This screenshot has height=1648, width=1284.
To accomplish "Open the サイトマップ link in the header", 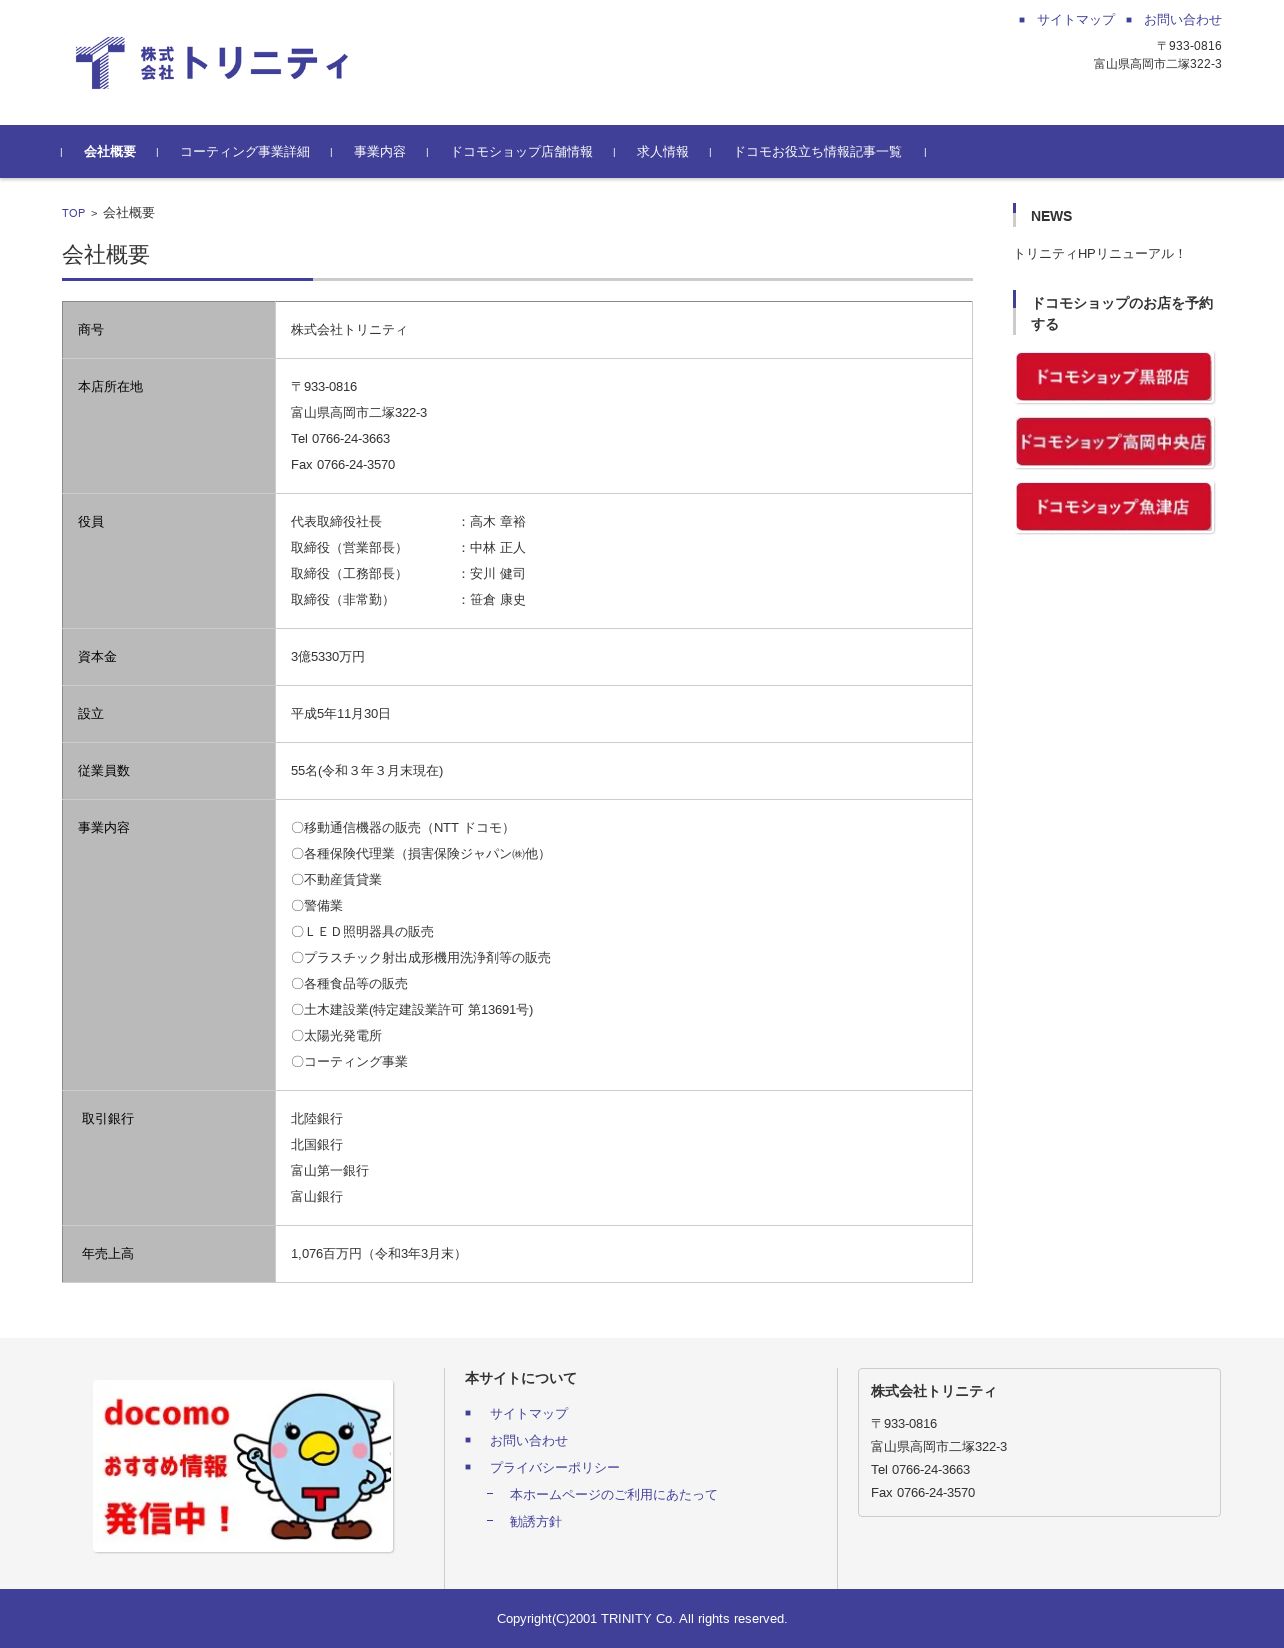I will (1075, 20).
